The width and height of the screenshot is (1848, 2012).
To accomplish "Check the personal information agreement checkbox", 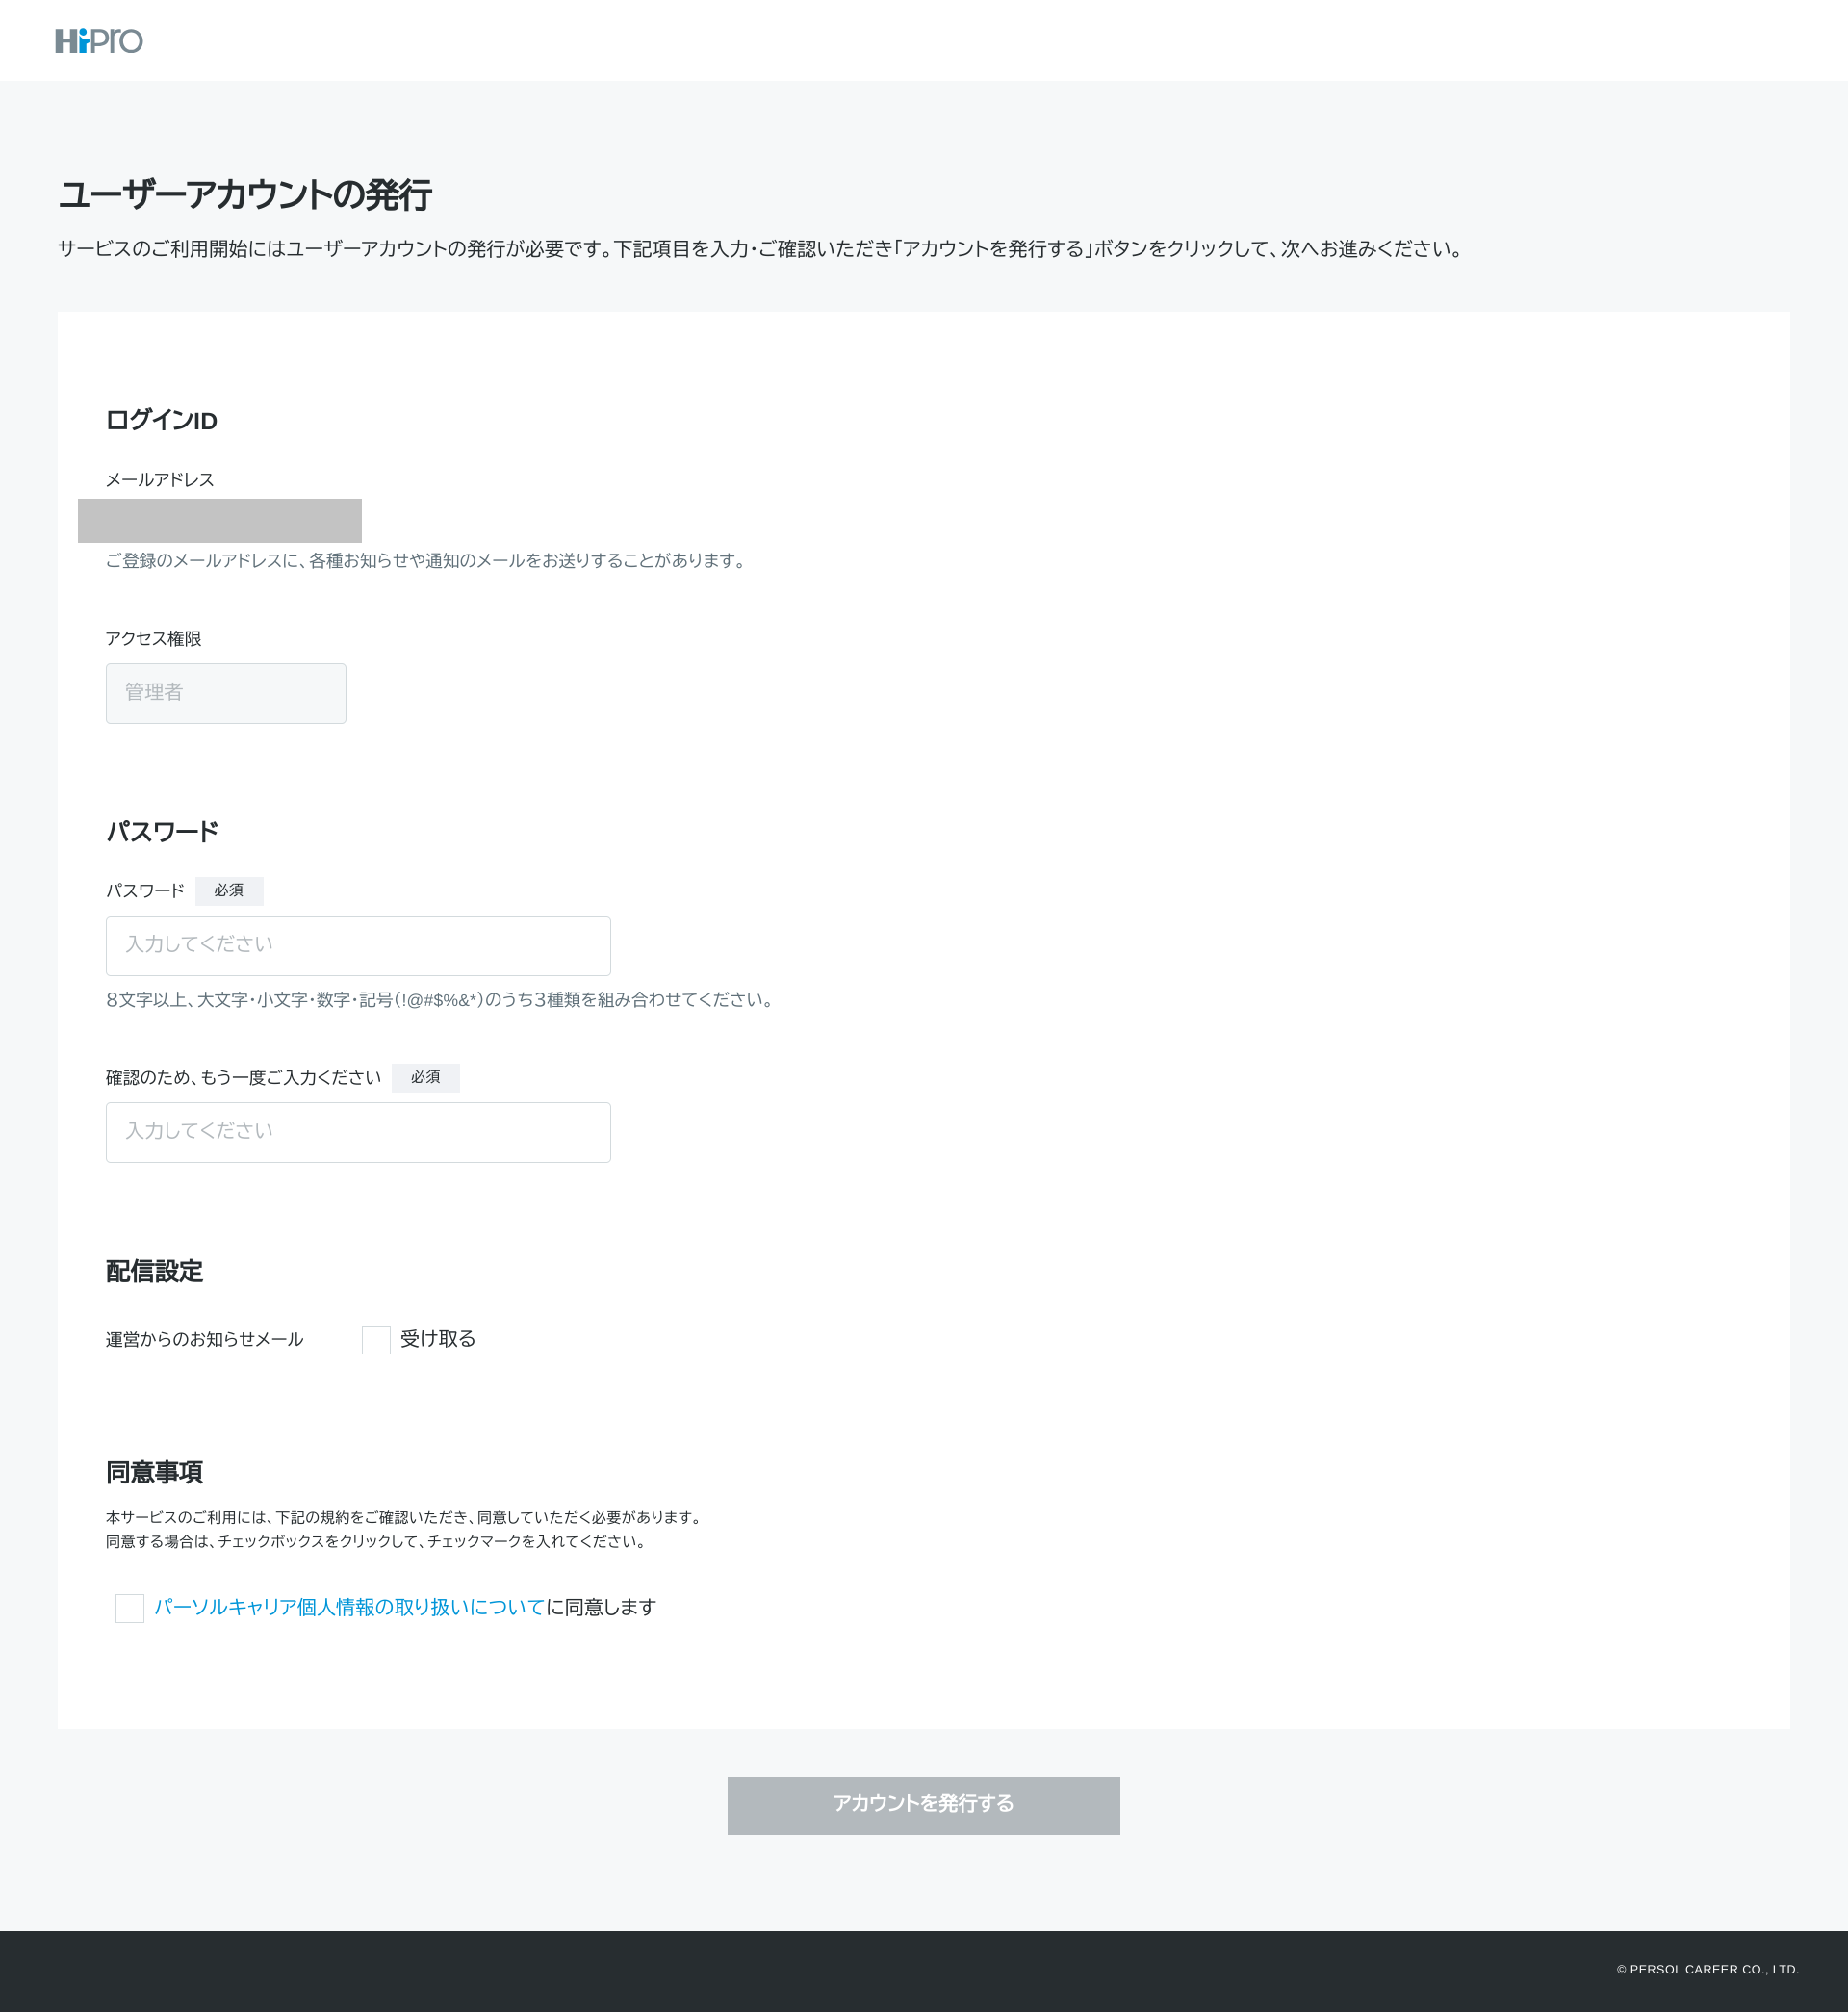I will [129, 1607].
